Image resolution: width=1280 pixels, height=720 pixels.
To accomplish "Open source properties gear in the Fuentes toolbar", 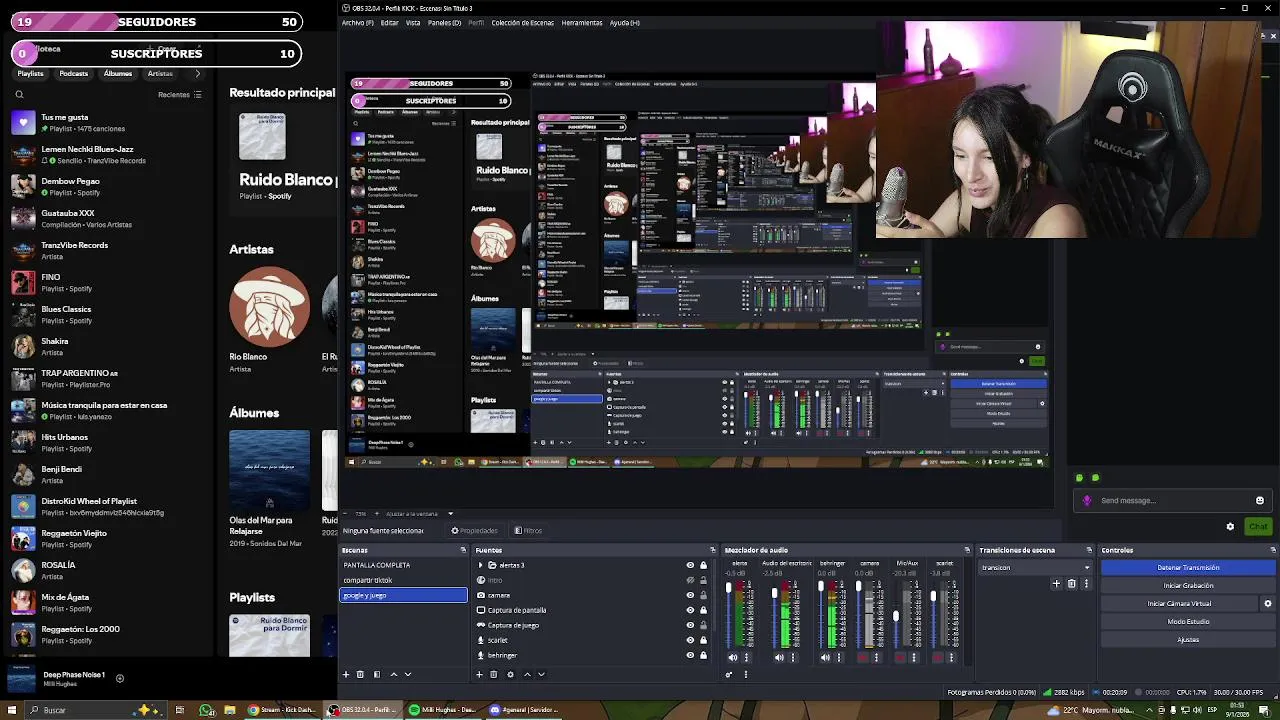I will coord(510,674).
